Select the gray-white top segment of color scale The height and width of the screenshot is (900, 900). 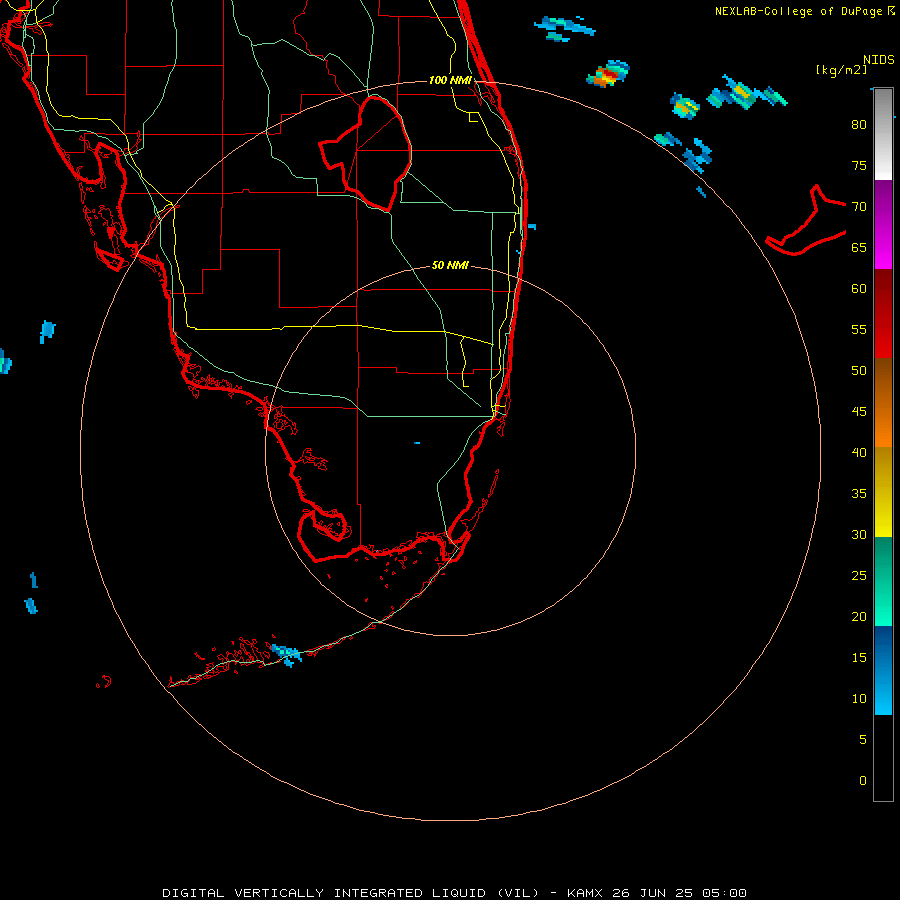pos(883,134)
